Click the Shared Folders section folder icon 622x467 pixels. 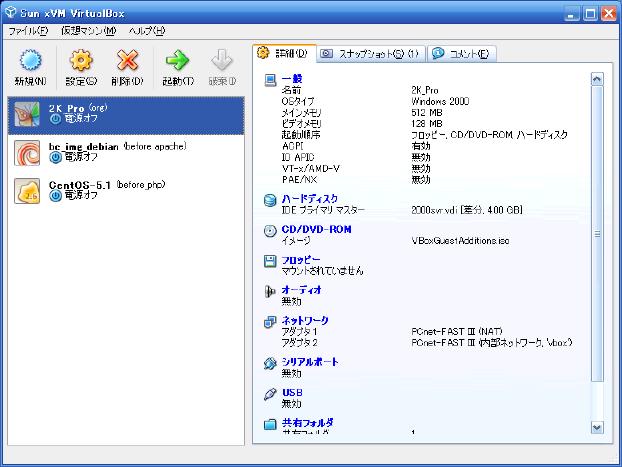pyautogui.click(x=270, y=424)
